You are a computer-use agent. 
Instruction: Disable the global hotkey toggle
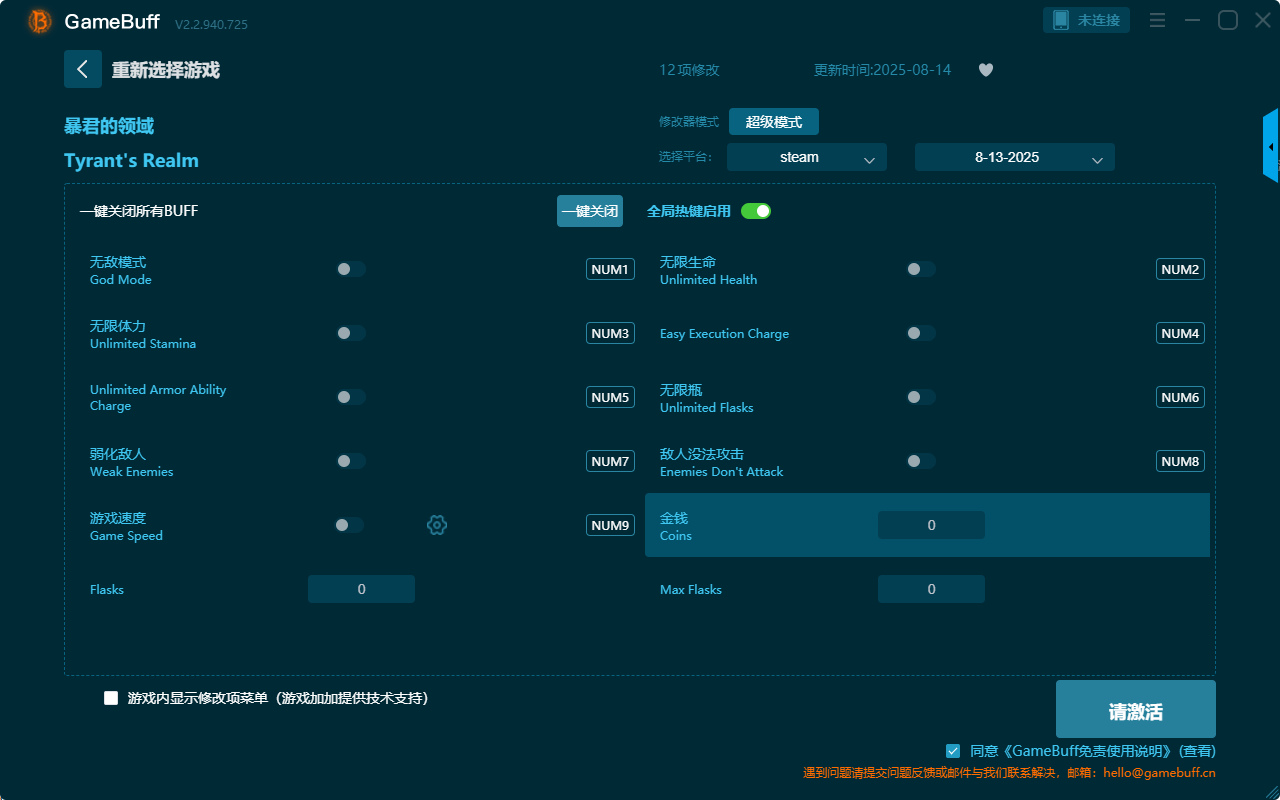[756, 211]
